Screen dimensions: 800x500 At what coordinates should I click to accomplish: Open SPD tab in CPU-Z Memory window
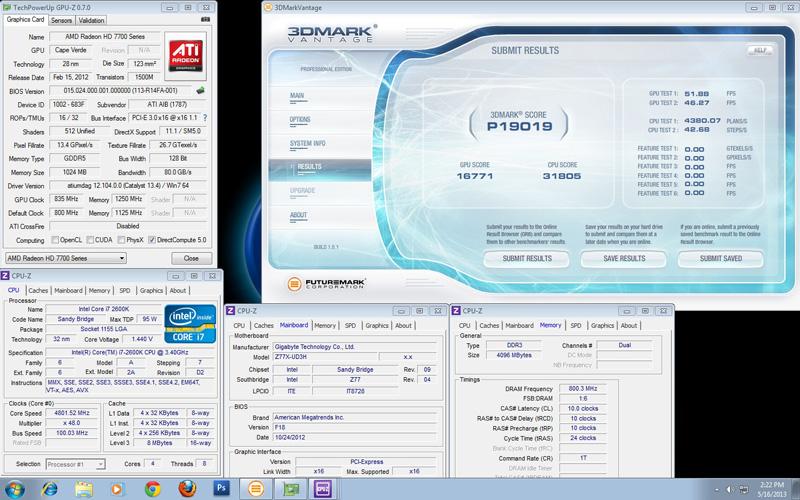point(576,326)
